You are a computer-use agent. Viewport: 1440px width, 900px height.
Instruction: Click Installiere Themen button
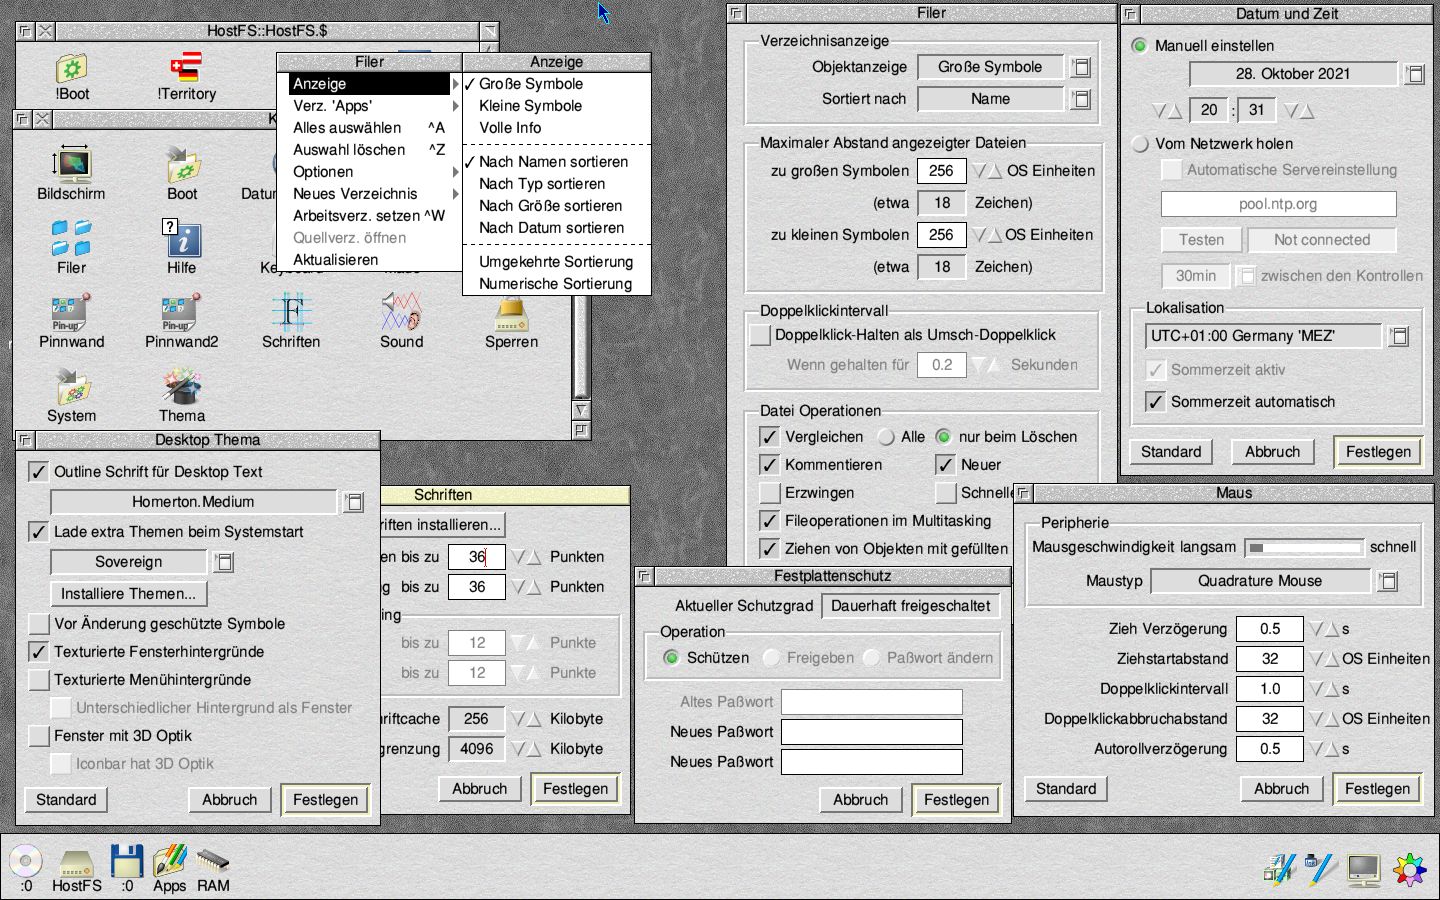(128, 594)
